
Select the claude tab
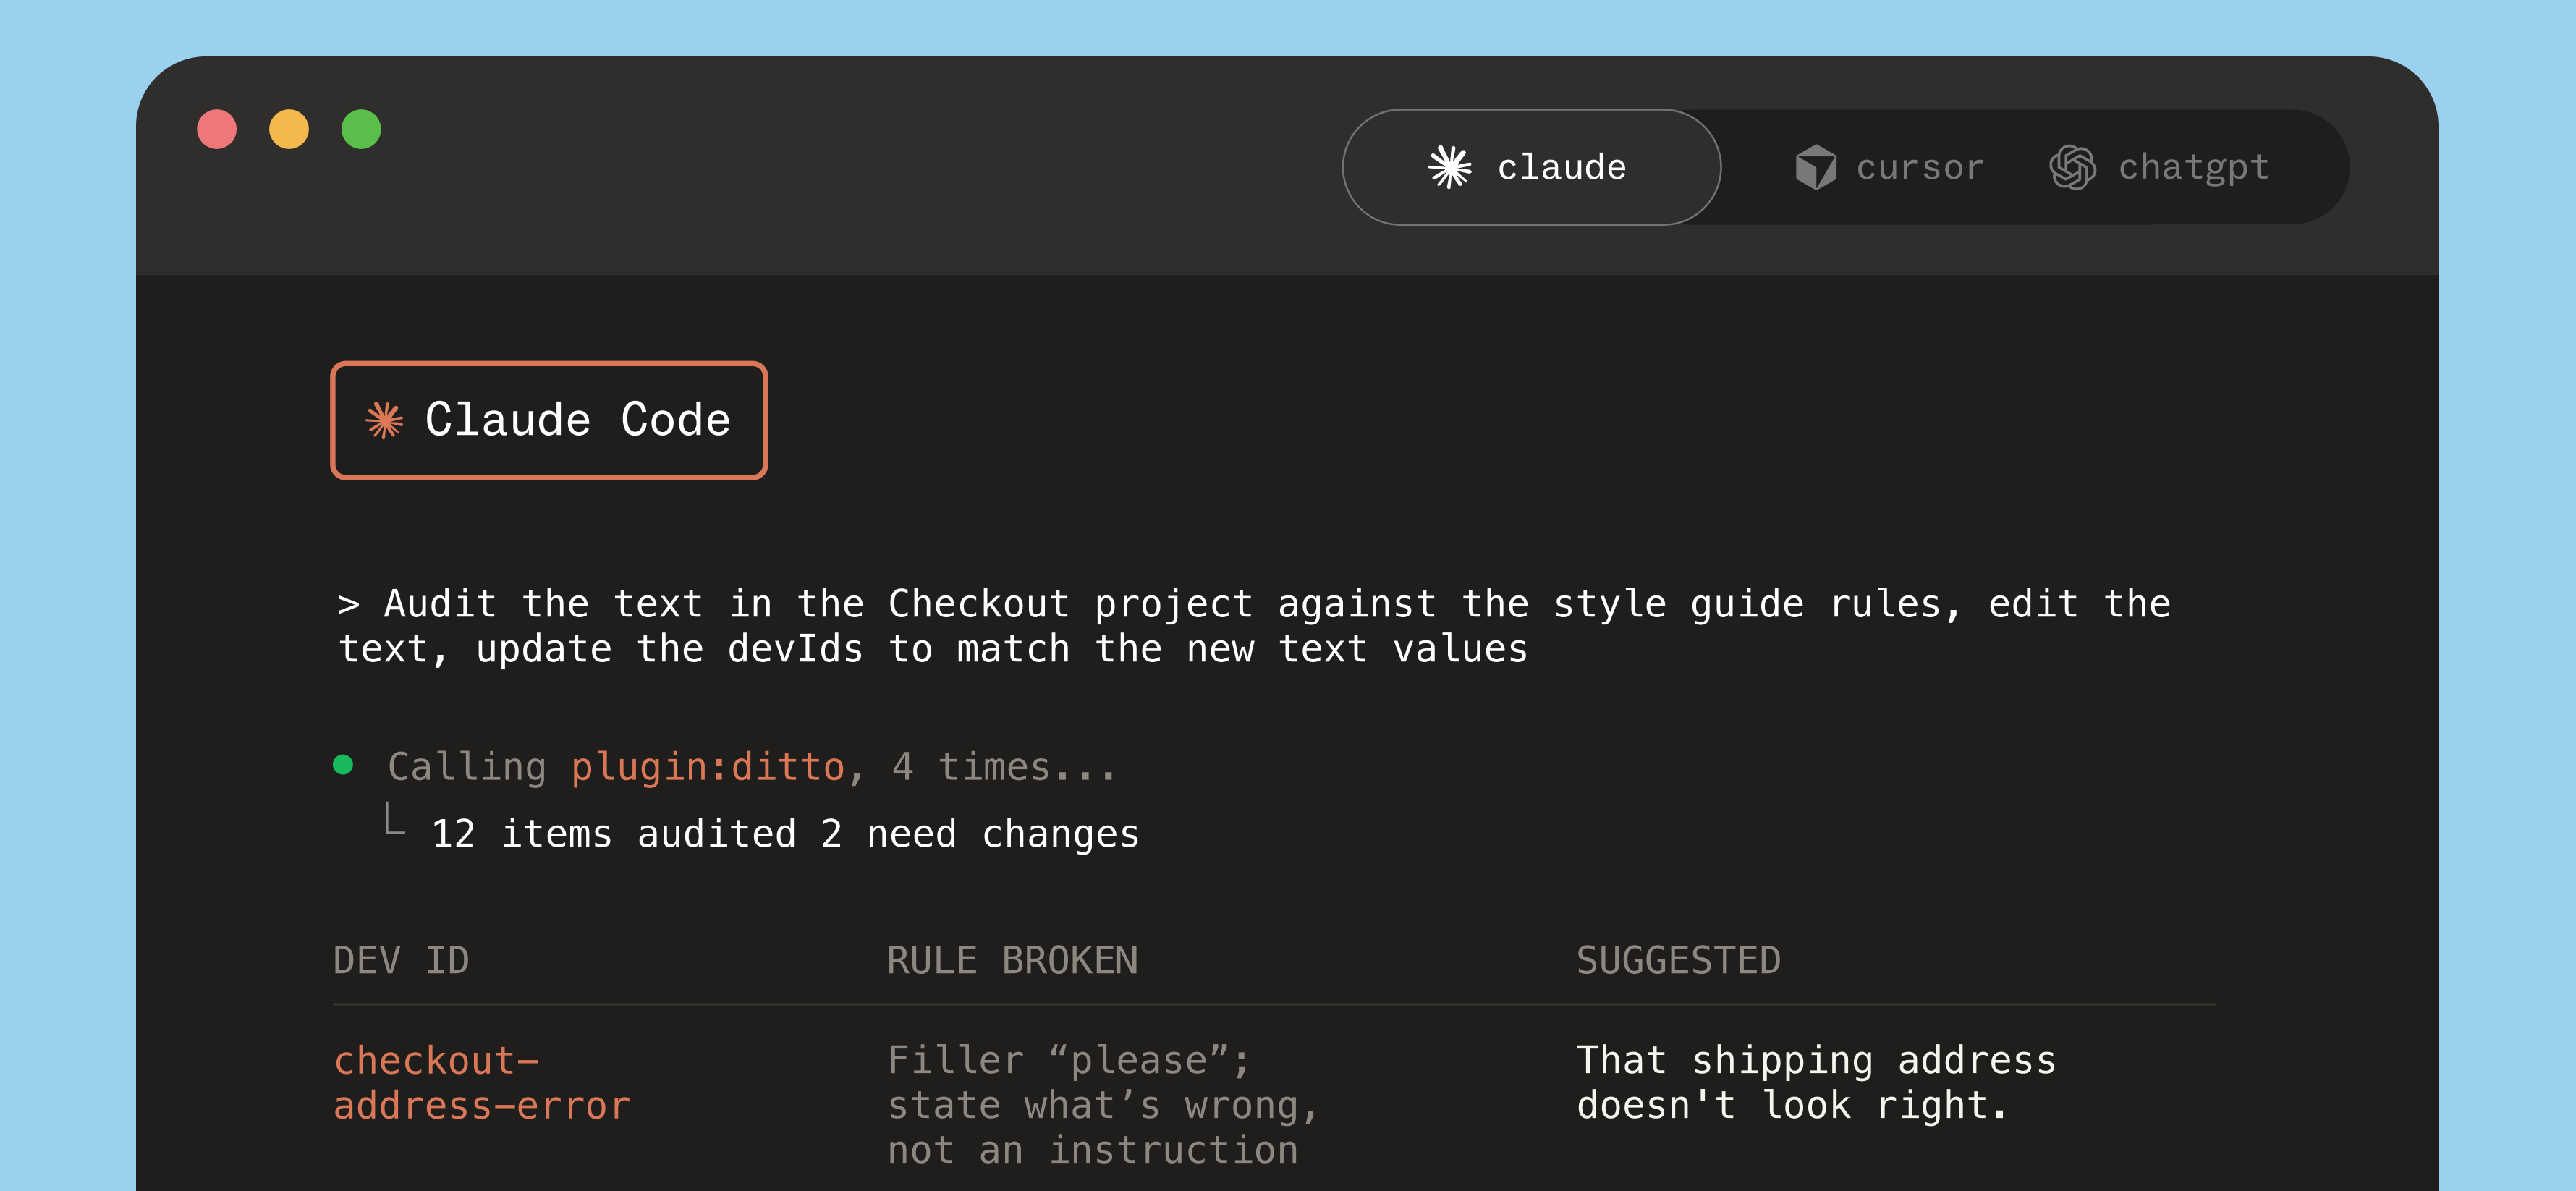pos(1531,167)
